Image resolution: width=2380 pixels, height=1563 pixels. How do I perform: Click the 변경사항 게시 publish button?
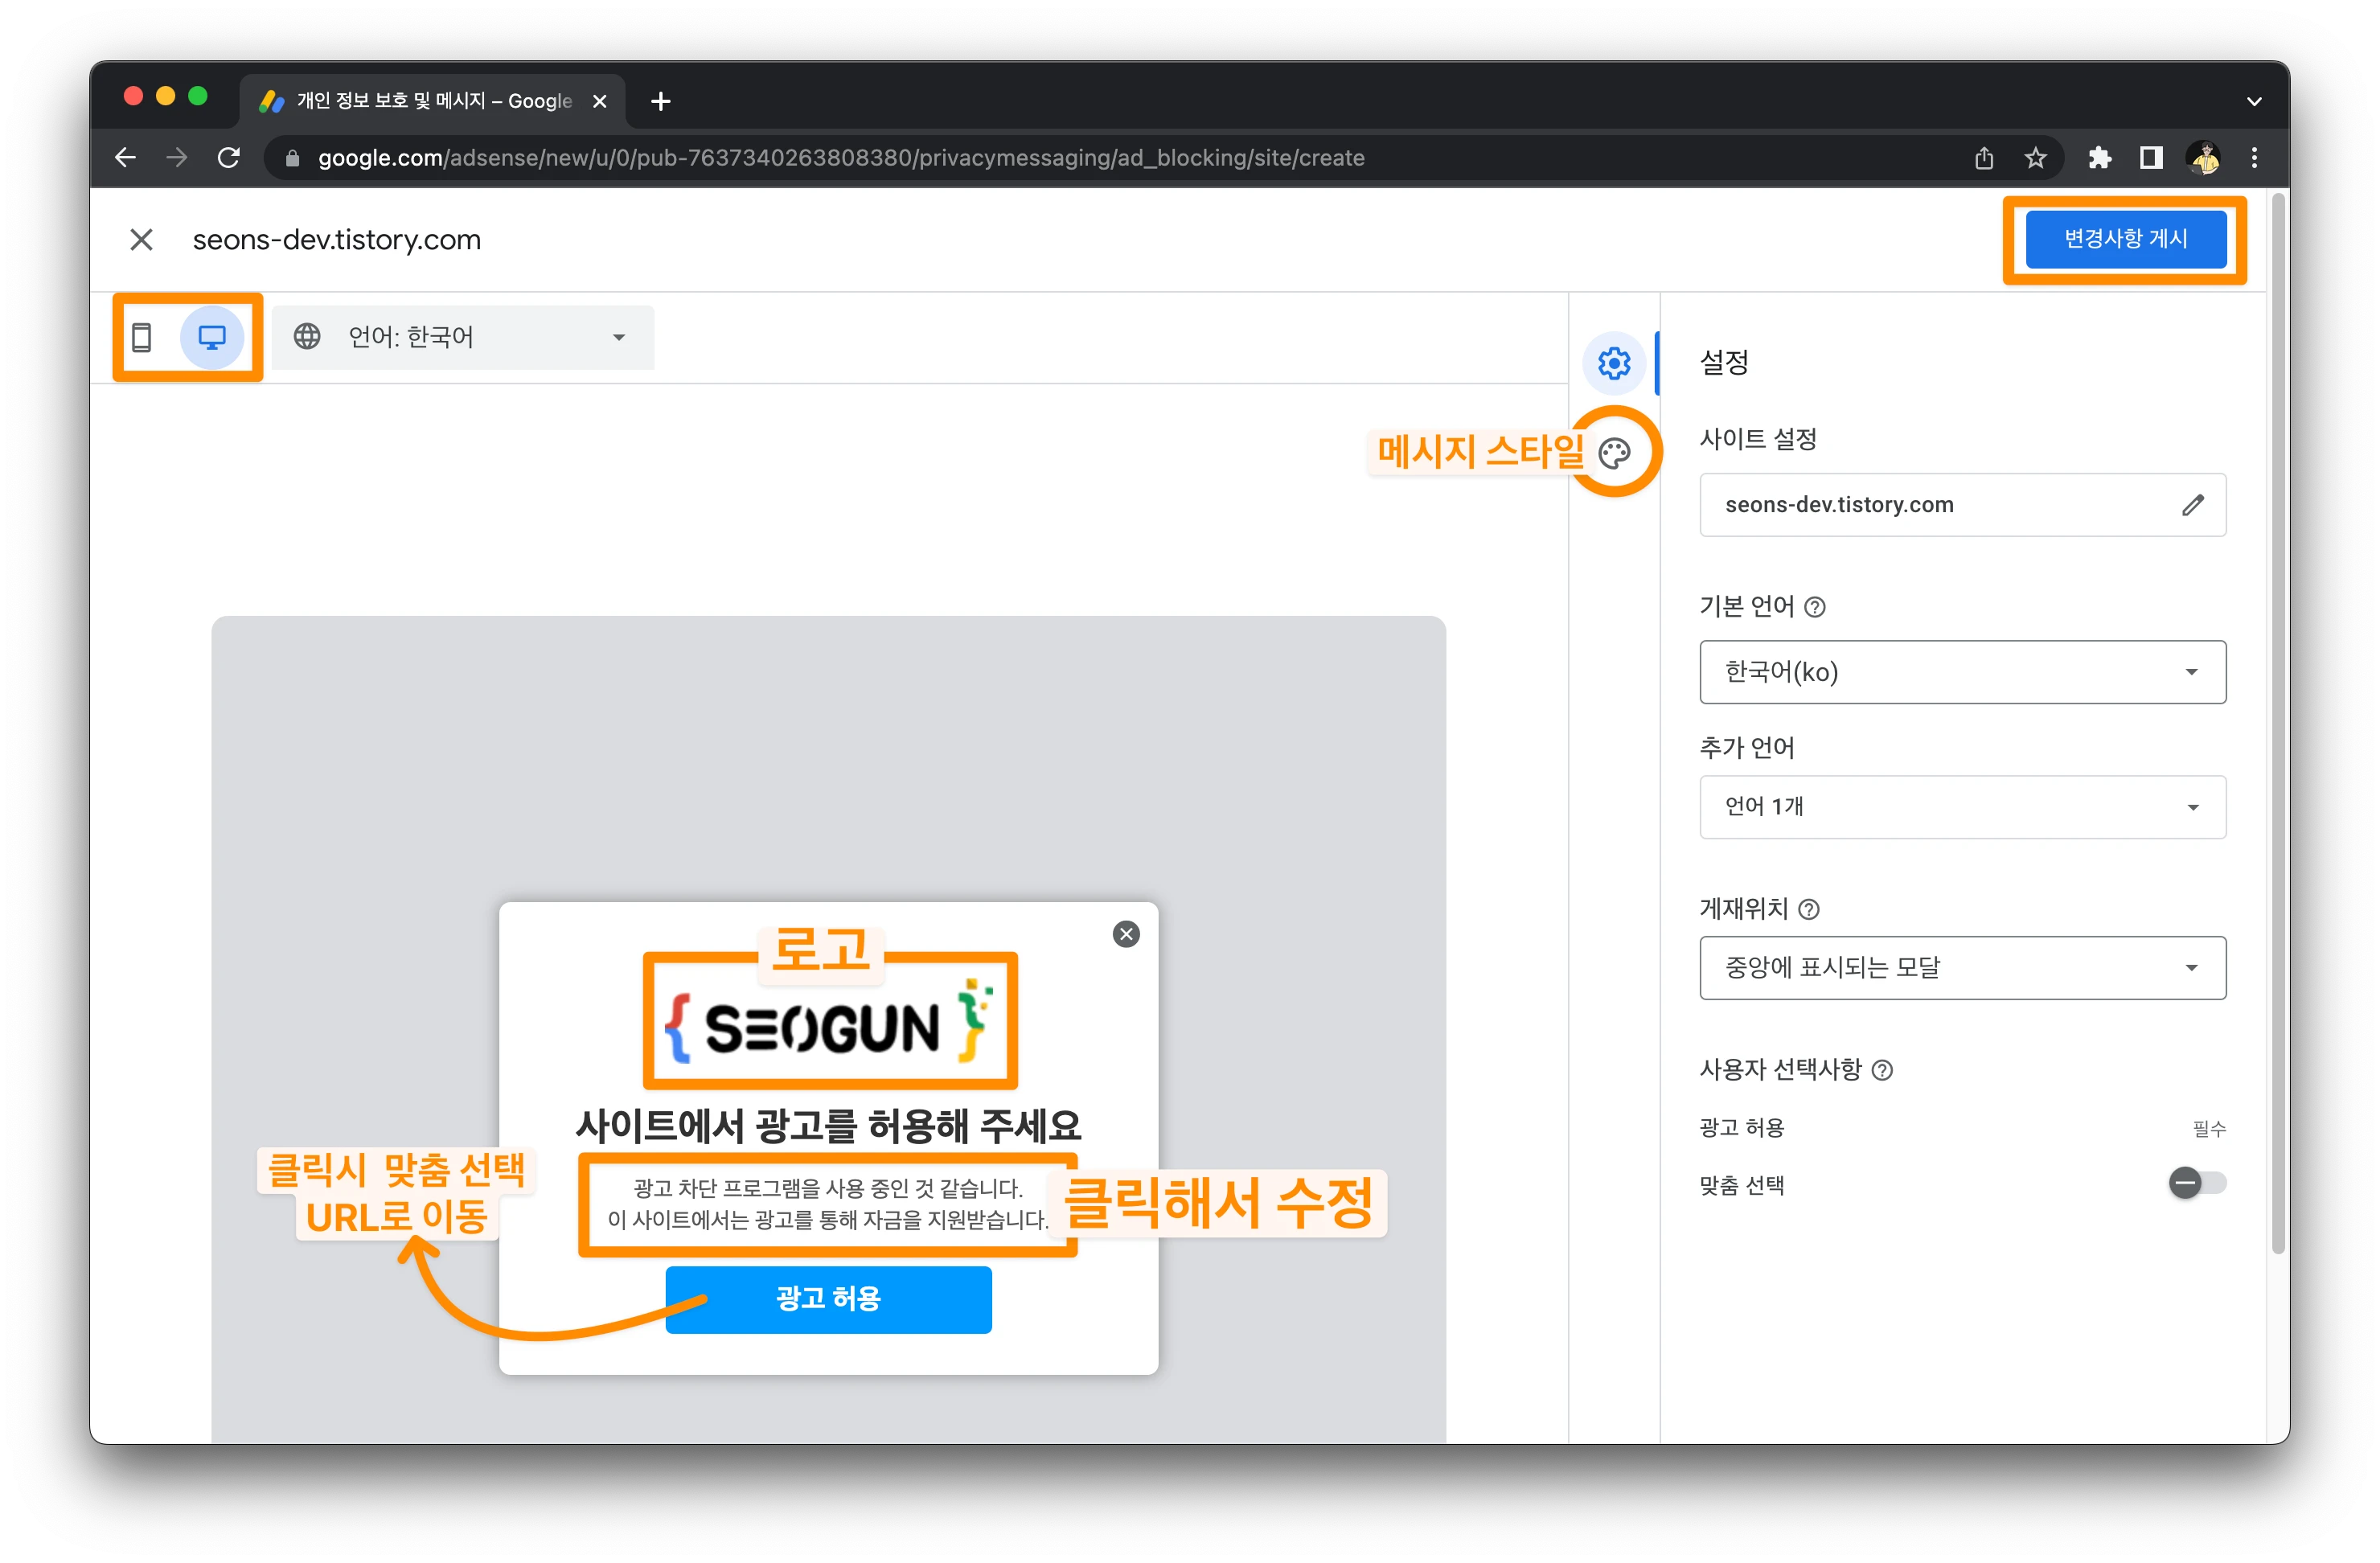click(x=2125, y=239)
